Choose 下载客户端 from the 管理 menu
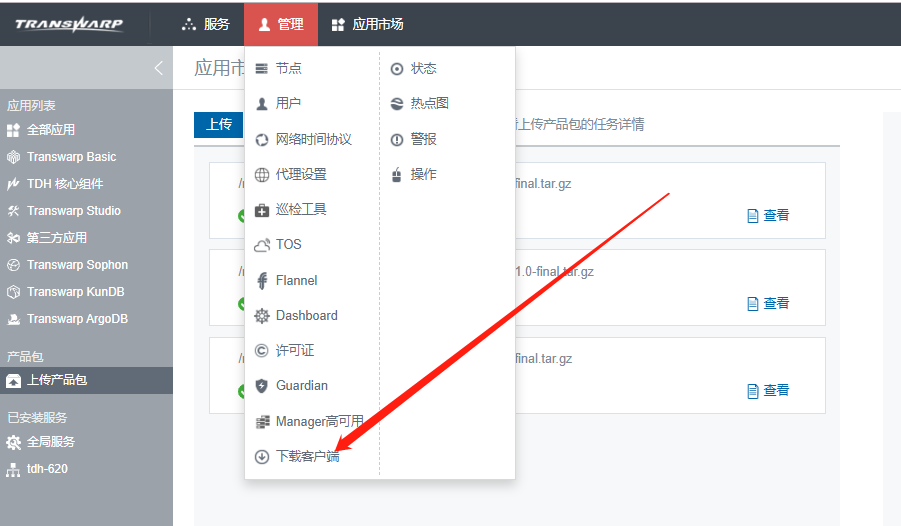This screenshot has width=901, height=526. tap(307, 457)
